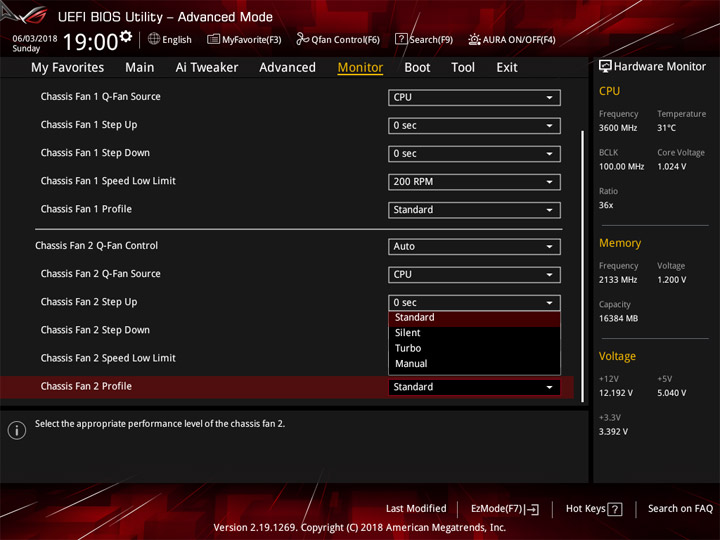Click the EzMode exit arrow icon
720x540 pixels.
coord(533,509)
